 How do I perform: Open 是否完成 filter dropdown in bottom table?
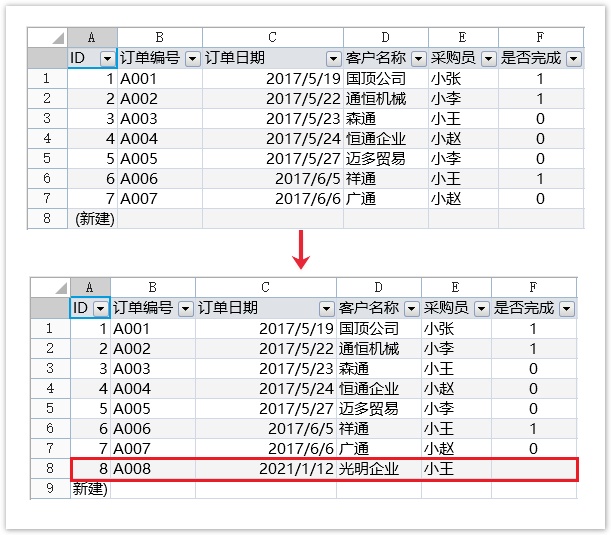(567, 309)
